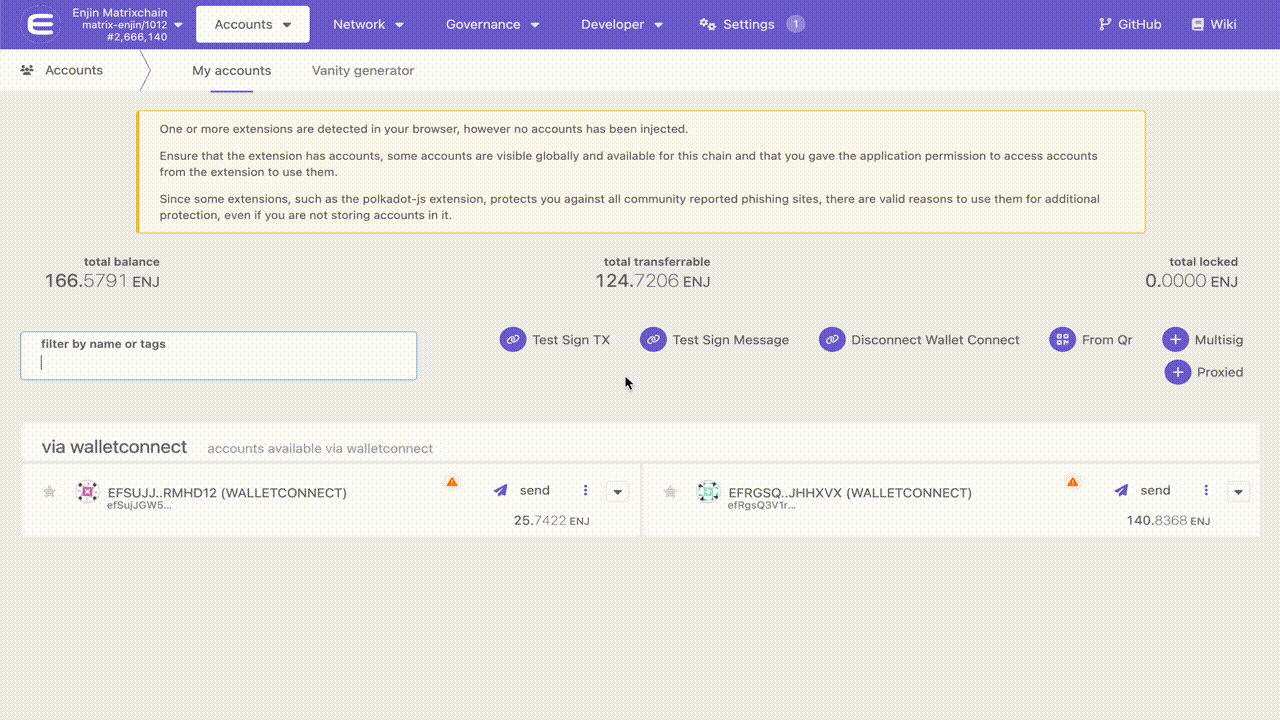Click the Settings gear icon
This screenshot has height=720, width=1280.
point(707,24)
